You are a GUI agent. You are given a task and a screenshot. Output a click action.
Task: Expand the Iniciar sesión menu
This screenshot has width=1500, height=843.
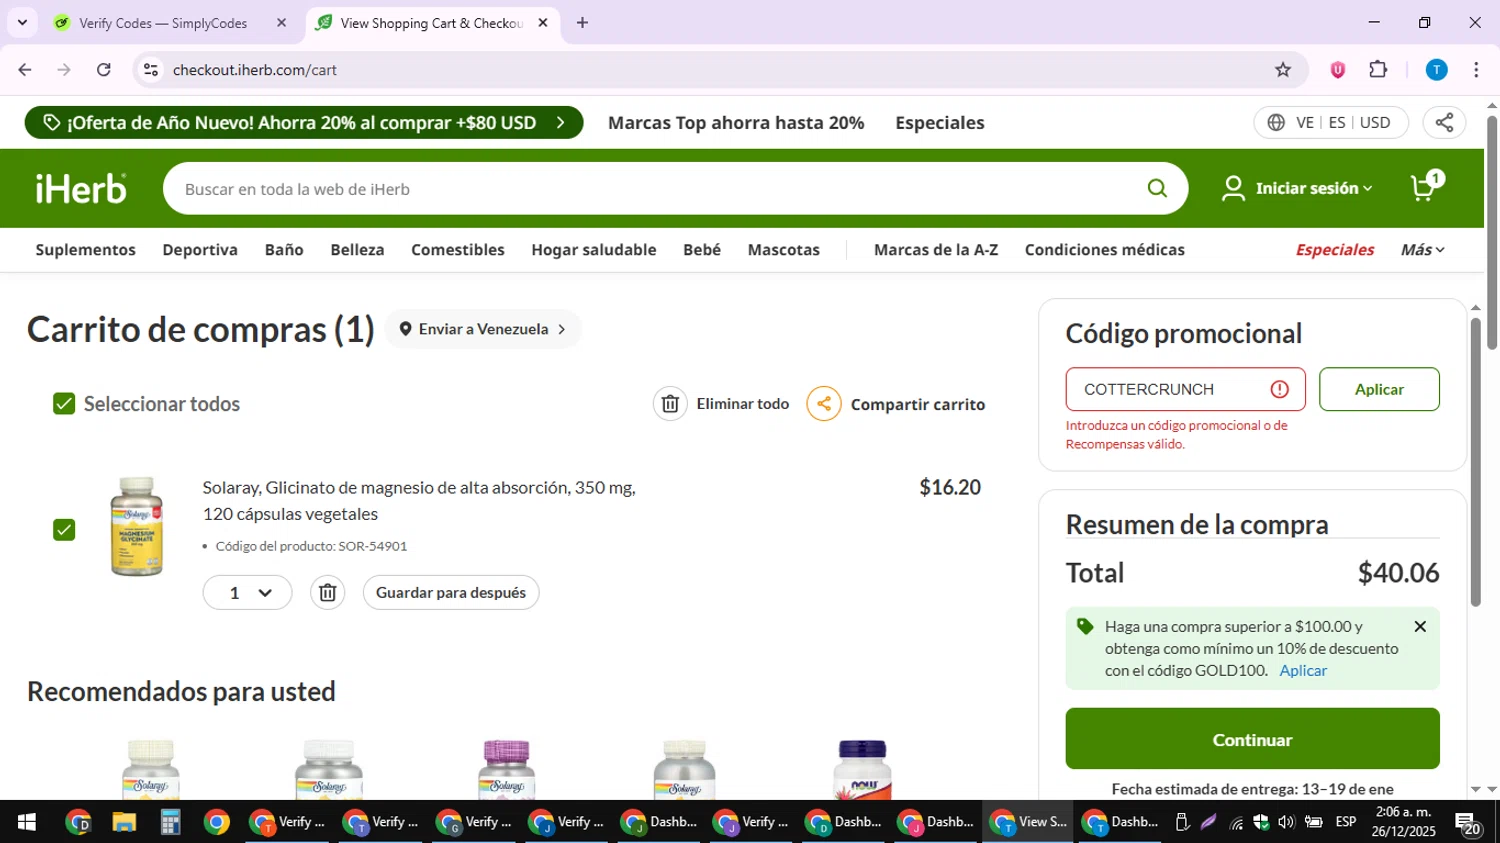click(1298, 188)
